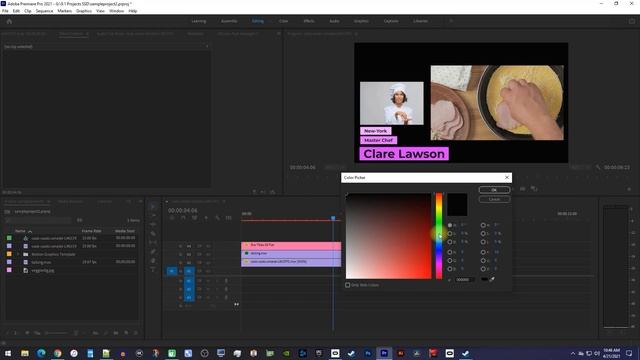Open Program Monitor settings wrench icon
The width and height of the screenshot is (640, 360).
pos(598,167)
